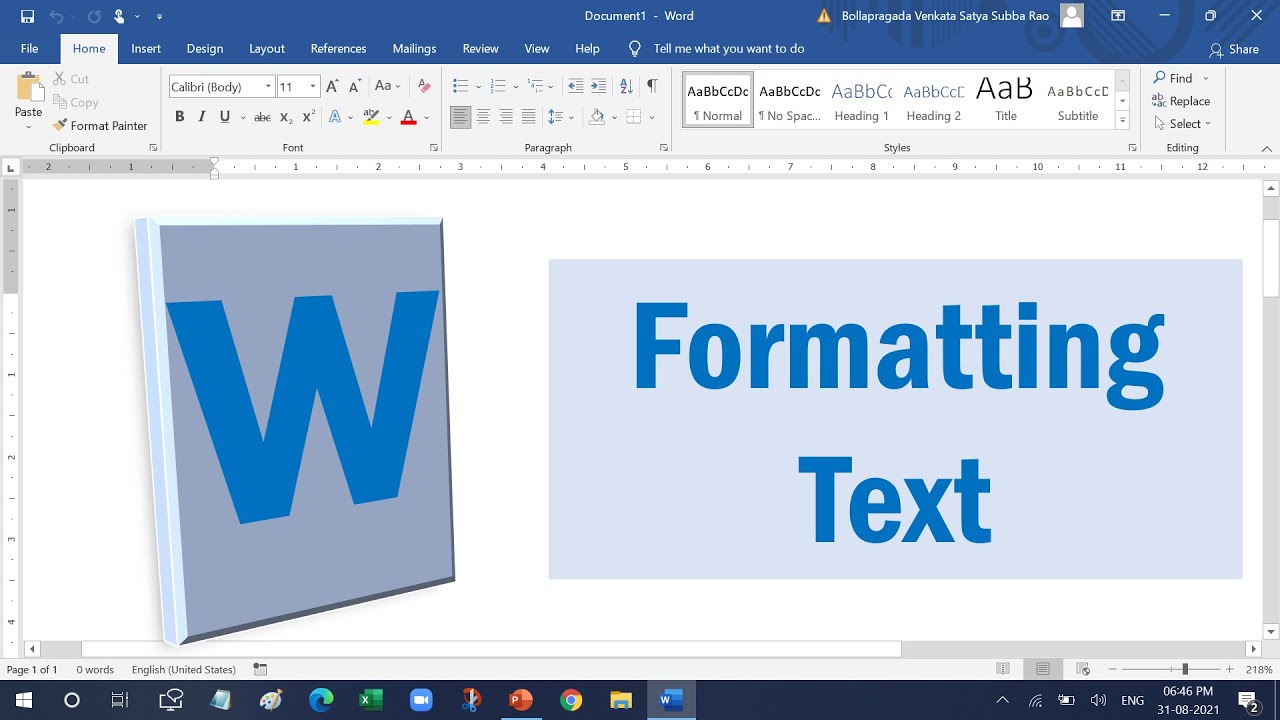Click the 0 words count in status bar
This screenshot has height=720, width=1280.
point(95,669)
